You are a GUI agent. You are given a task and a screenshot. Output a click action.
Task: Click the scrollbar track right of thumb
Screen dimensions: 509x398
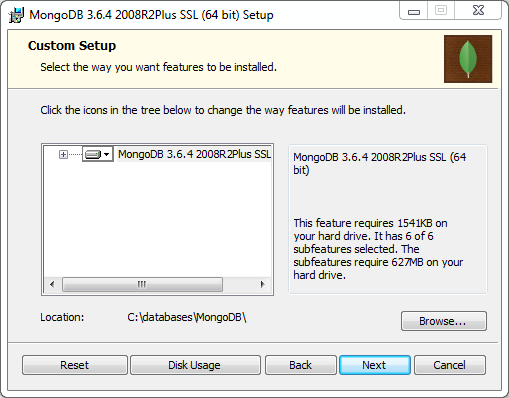click(239, 284)
